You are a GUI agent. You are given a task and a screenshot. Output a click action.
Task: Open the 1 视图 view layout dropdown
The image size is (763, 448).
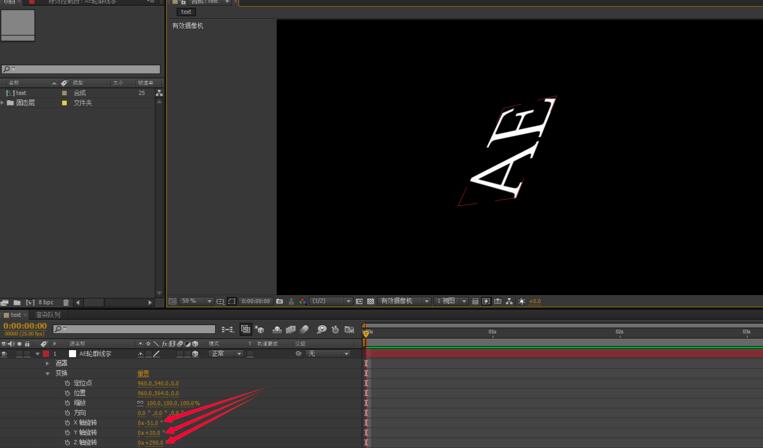451,301
